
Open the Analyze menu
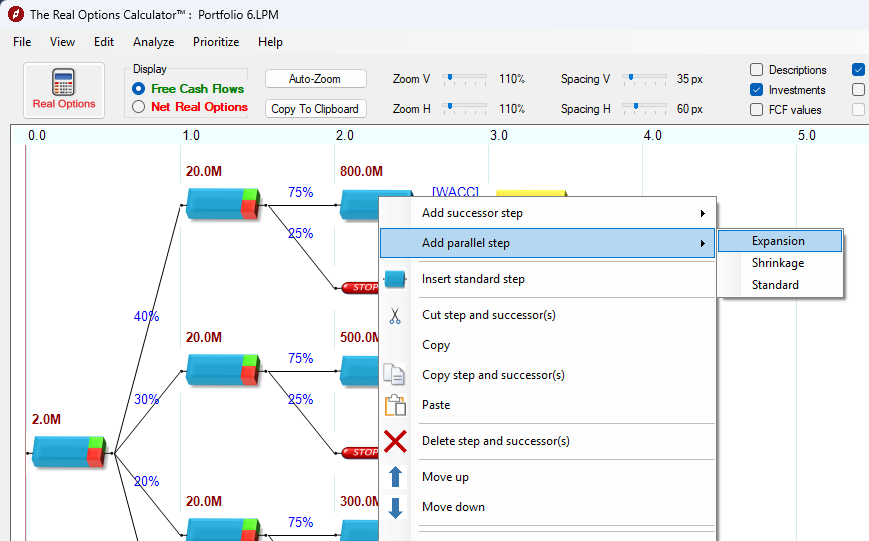click(153, 42)
